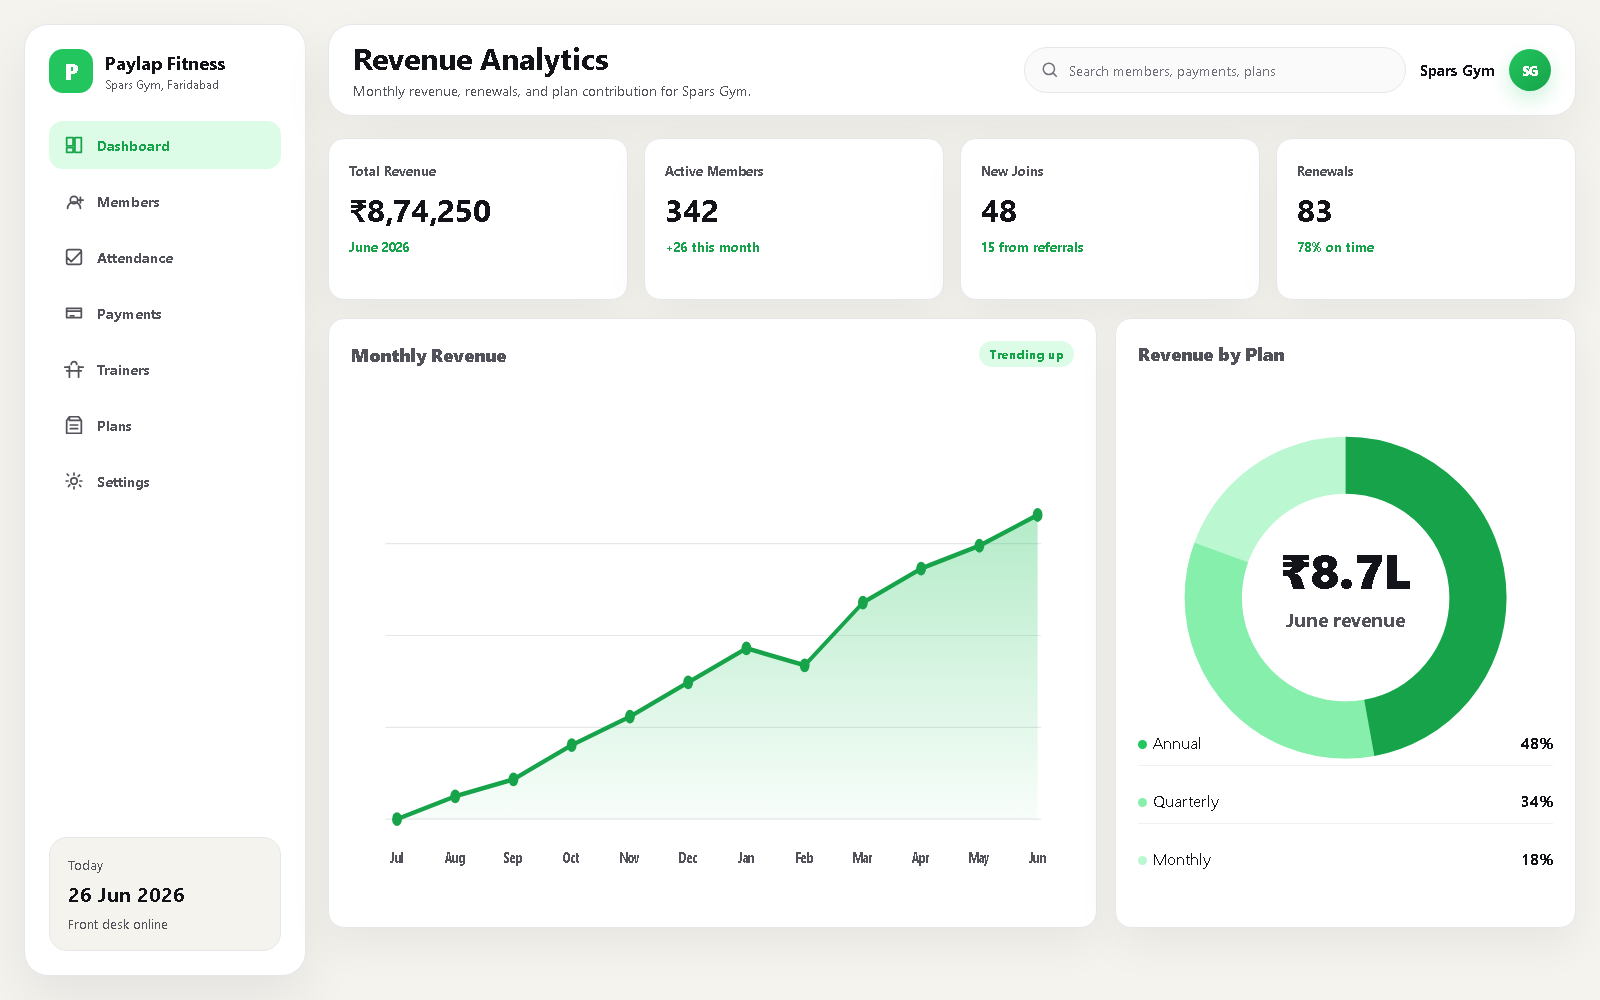Click the Trainers dumbbell icon
The image size is (1600, 1000).
click(74, 369)
